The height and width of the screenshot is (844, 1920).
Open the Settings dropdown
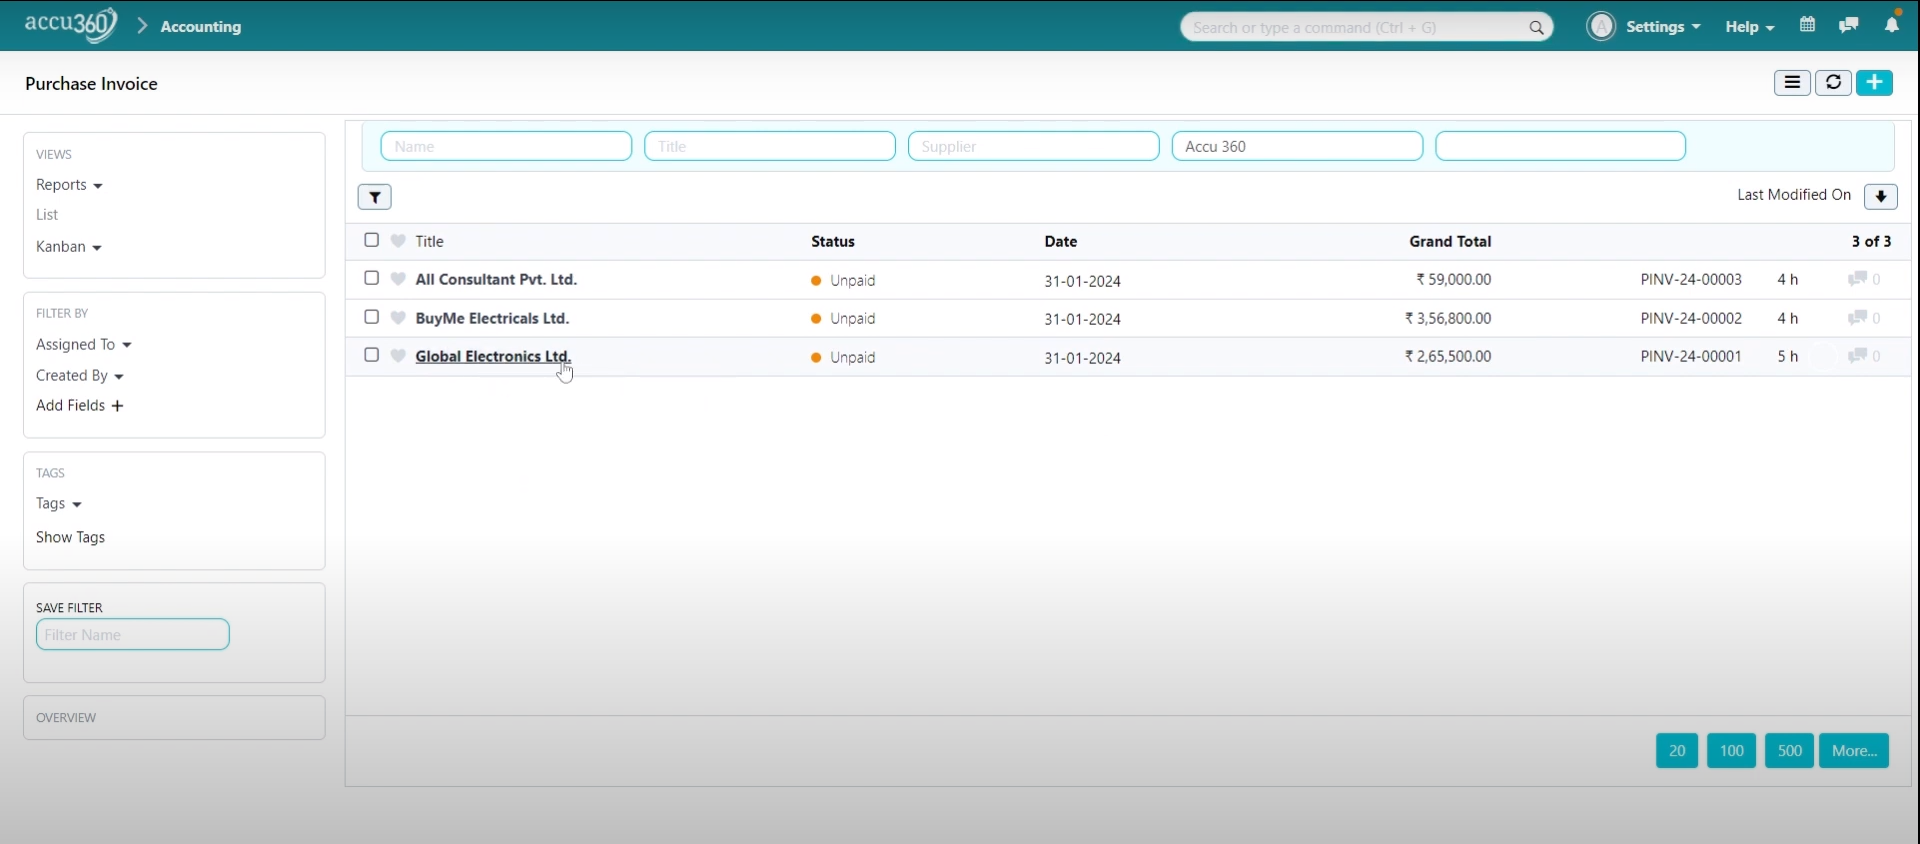click(x=1663, y=27)
